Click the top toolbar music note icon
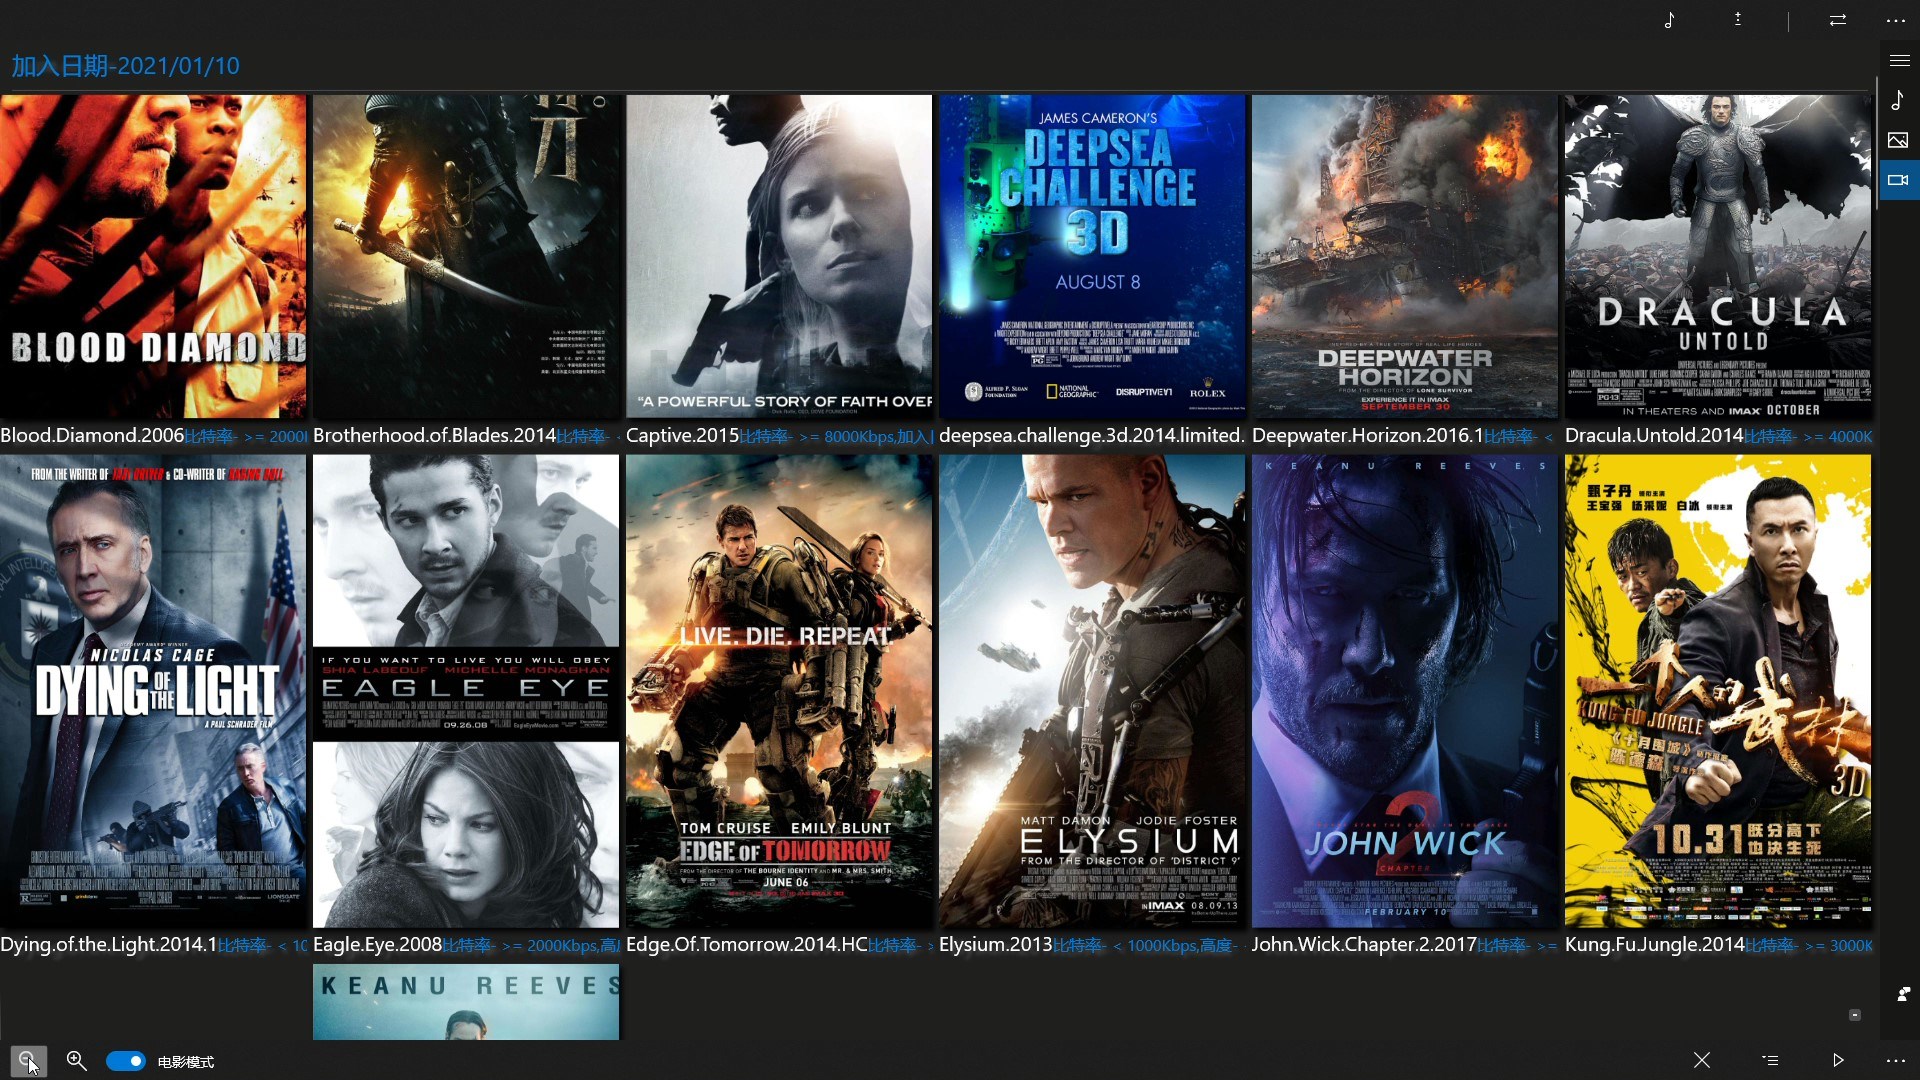The height and width of the screenshot is (1080, 1920). pos(1669,20)
